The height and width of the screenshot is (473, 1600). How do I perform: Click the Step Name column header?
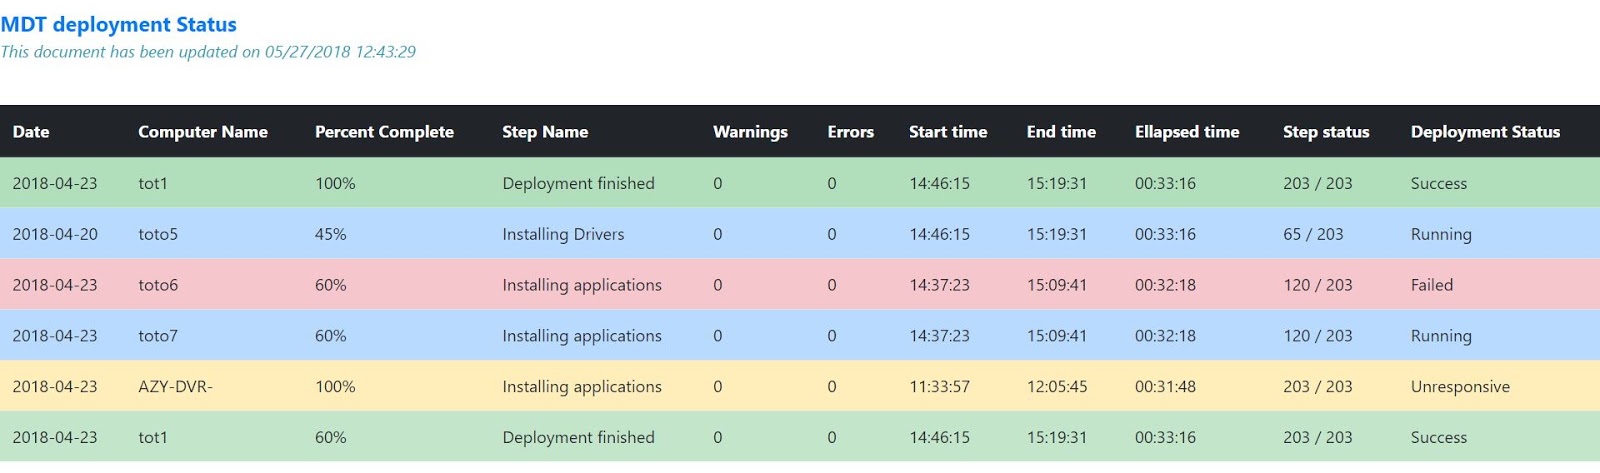[545, 132]
